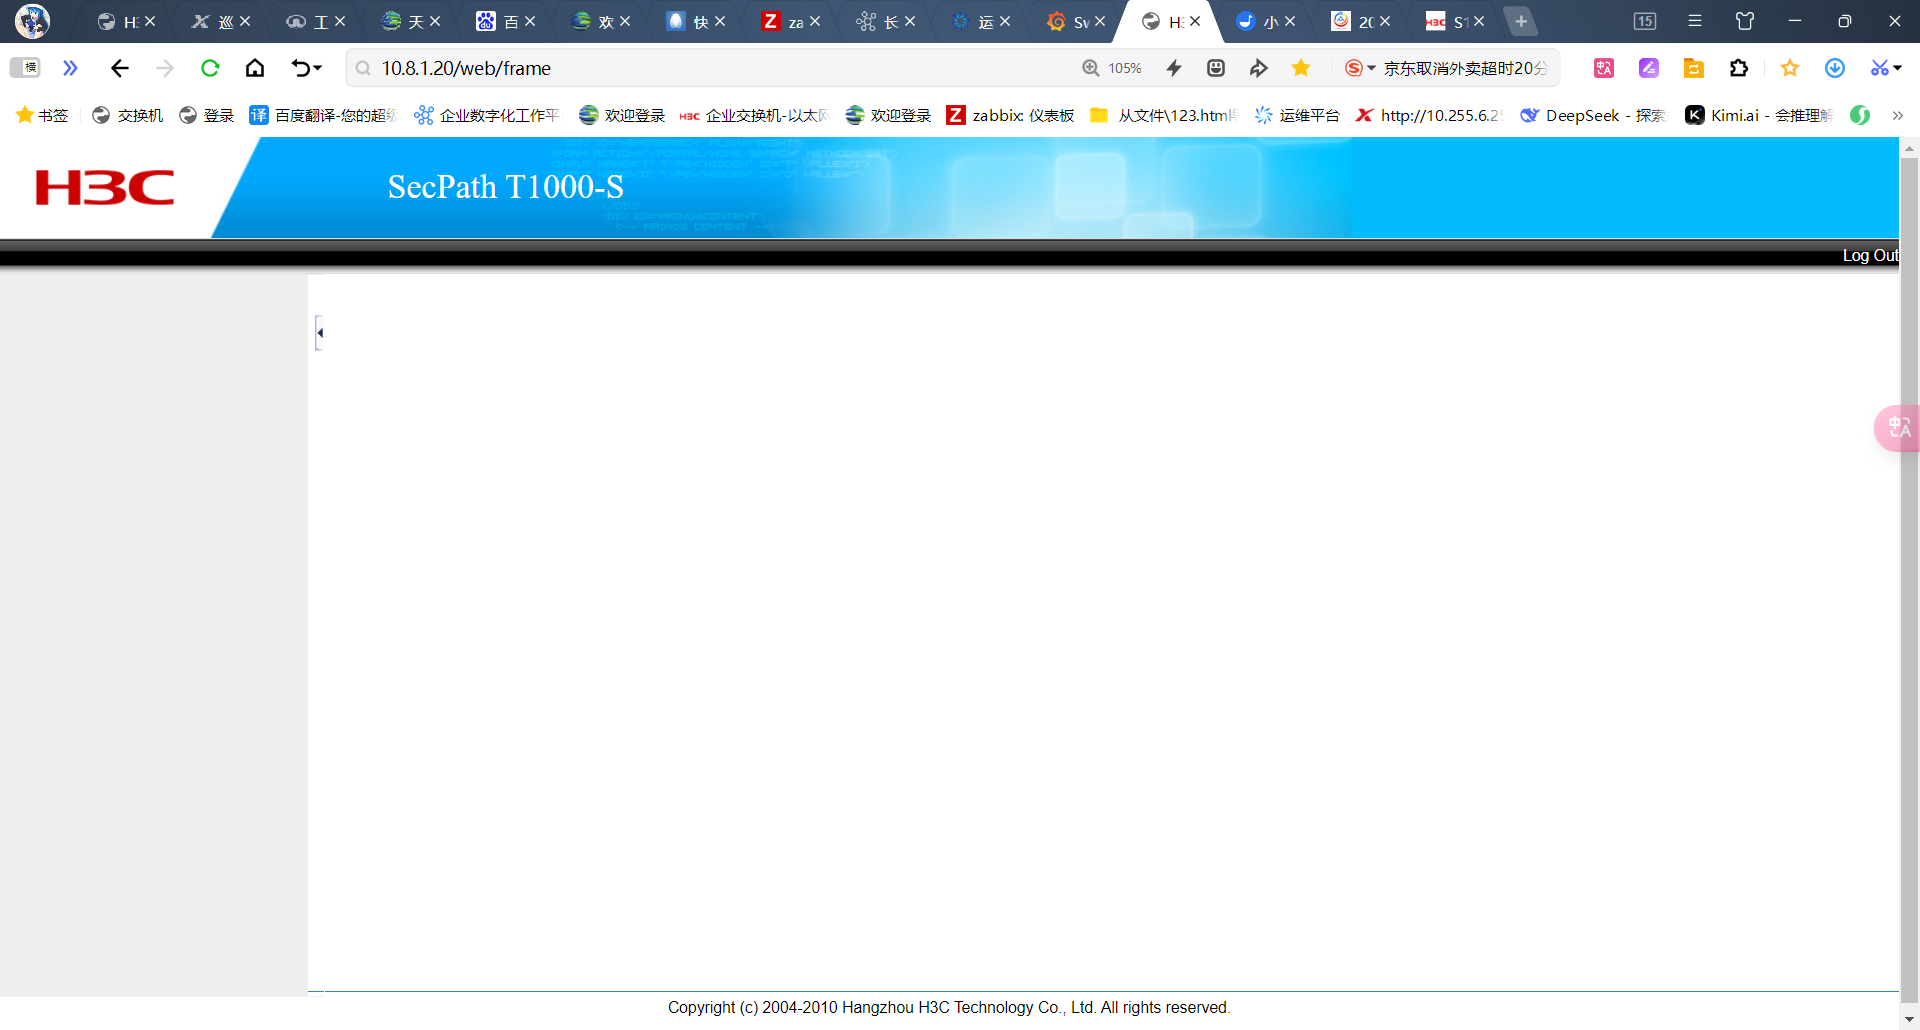
Task: Toggle the 横 layout switch in the toolbar
Action: [25, 68]
